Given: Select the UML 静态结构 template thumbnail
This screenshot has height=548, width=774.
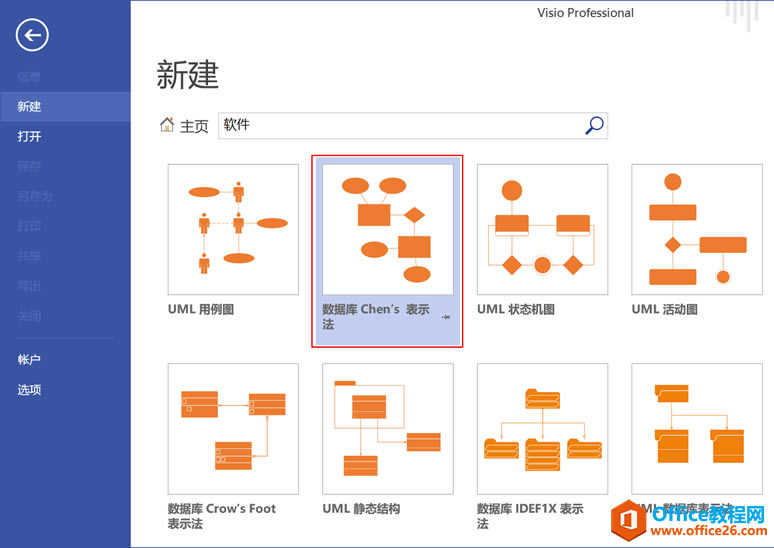Looking at the screenshot, I should coord(387,429).
